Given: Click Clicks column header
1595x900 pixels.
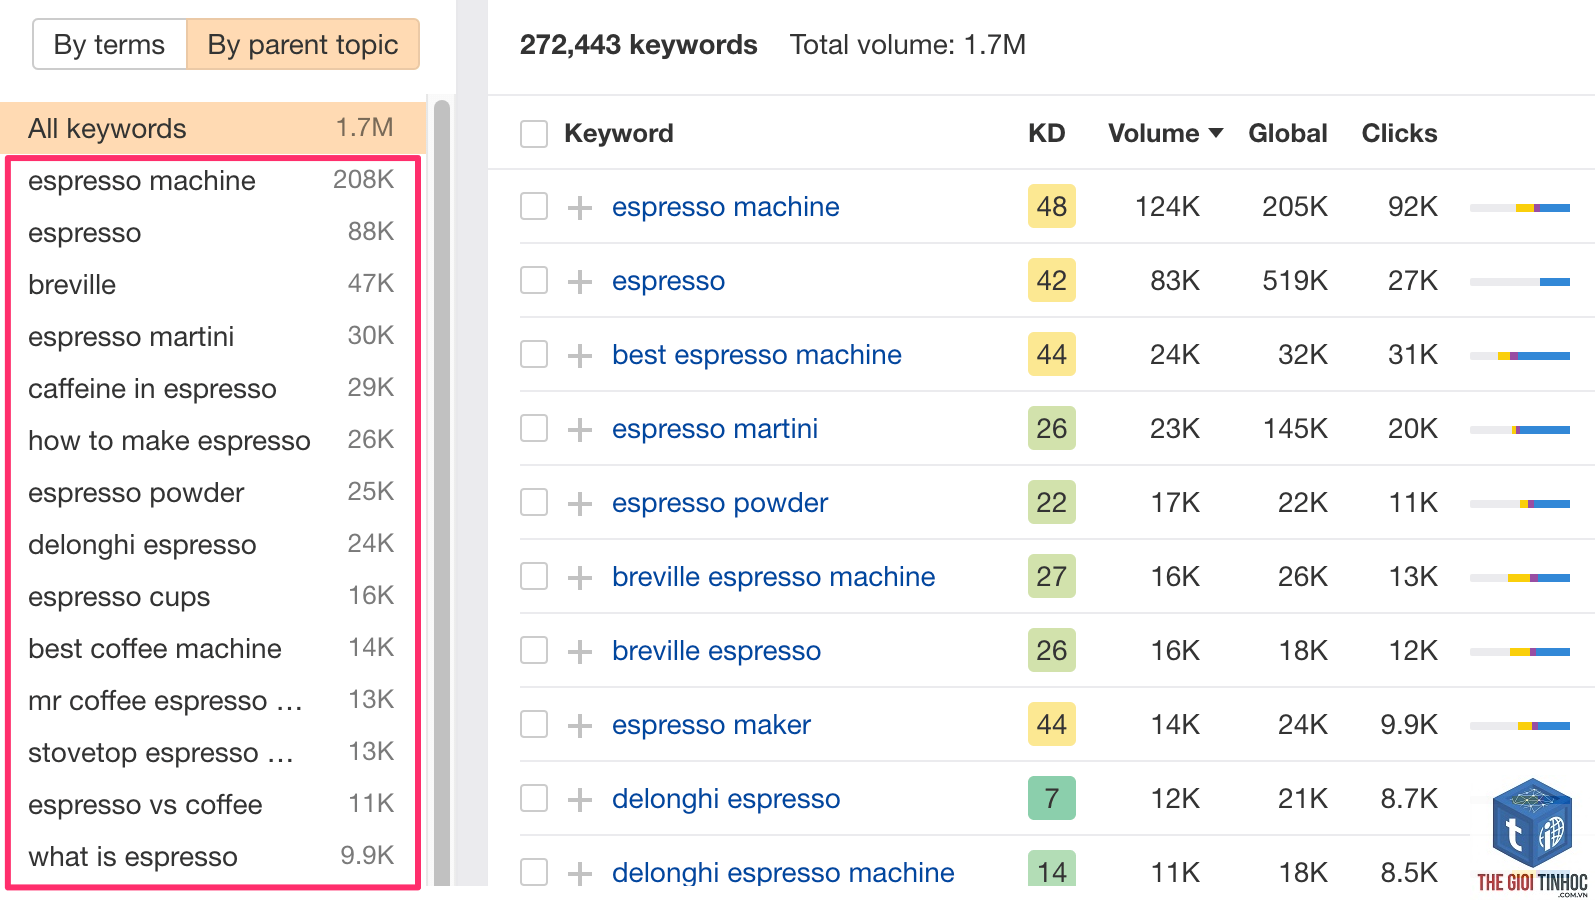Looking at the screenshot, I should tap(1399, 133).
